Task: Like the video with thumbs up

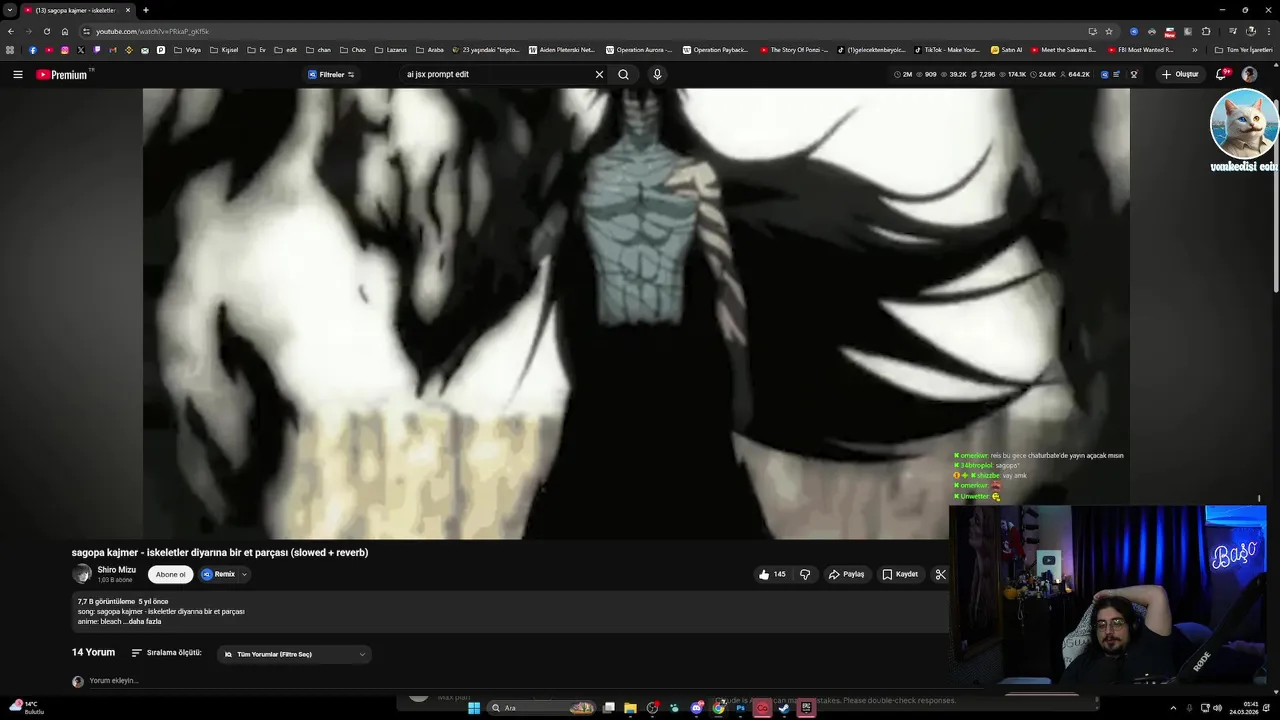Action: pyautogui.click(x=771, y=574)
